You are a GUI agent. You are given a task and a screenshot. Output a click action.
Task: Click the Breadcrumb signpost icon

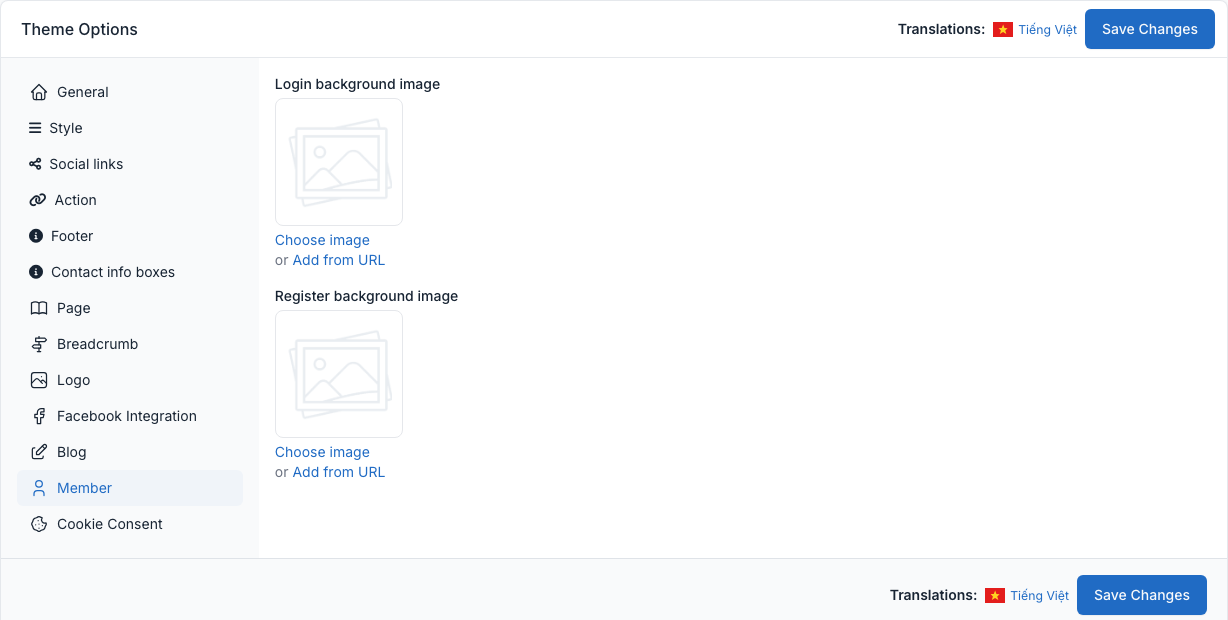[39, 344]
